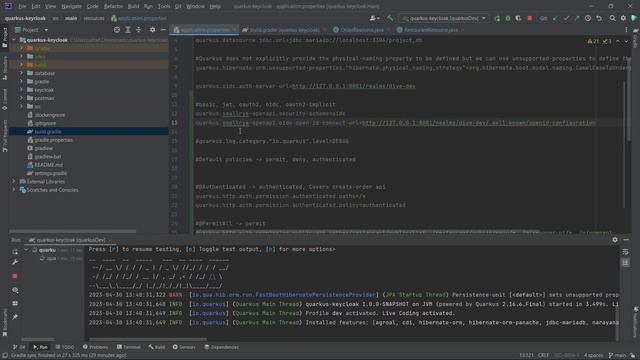The height and width of the screenshot is (360, 640).
Task: Pin the Run tab with pin icon
Action: point(15,317)
